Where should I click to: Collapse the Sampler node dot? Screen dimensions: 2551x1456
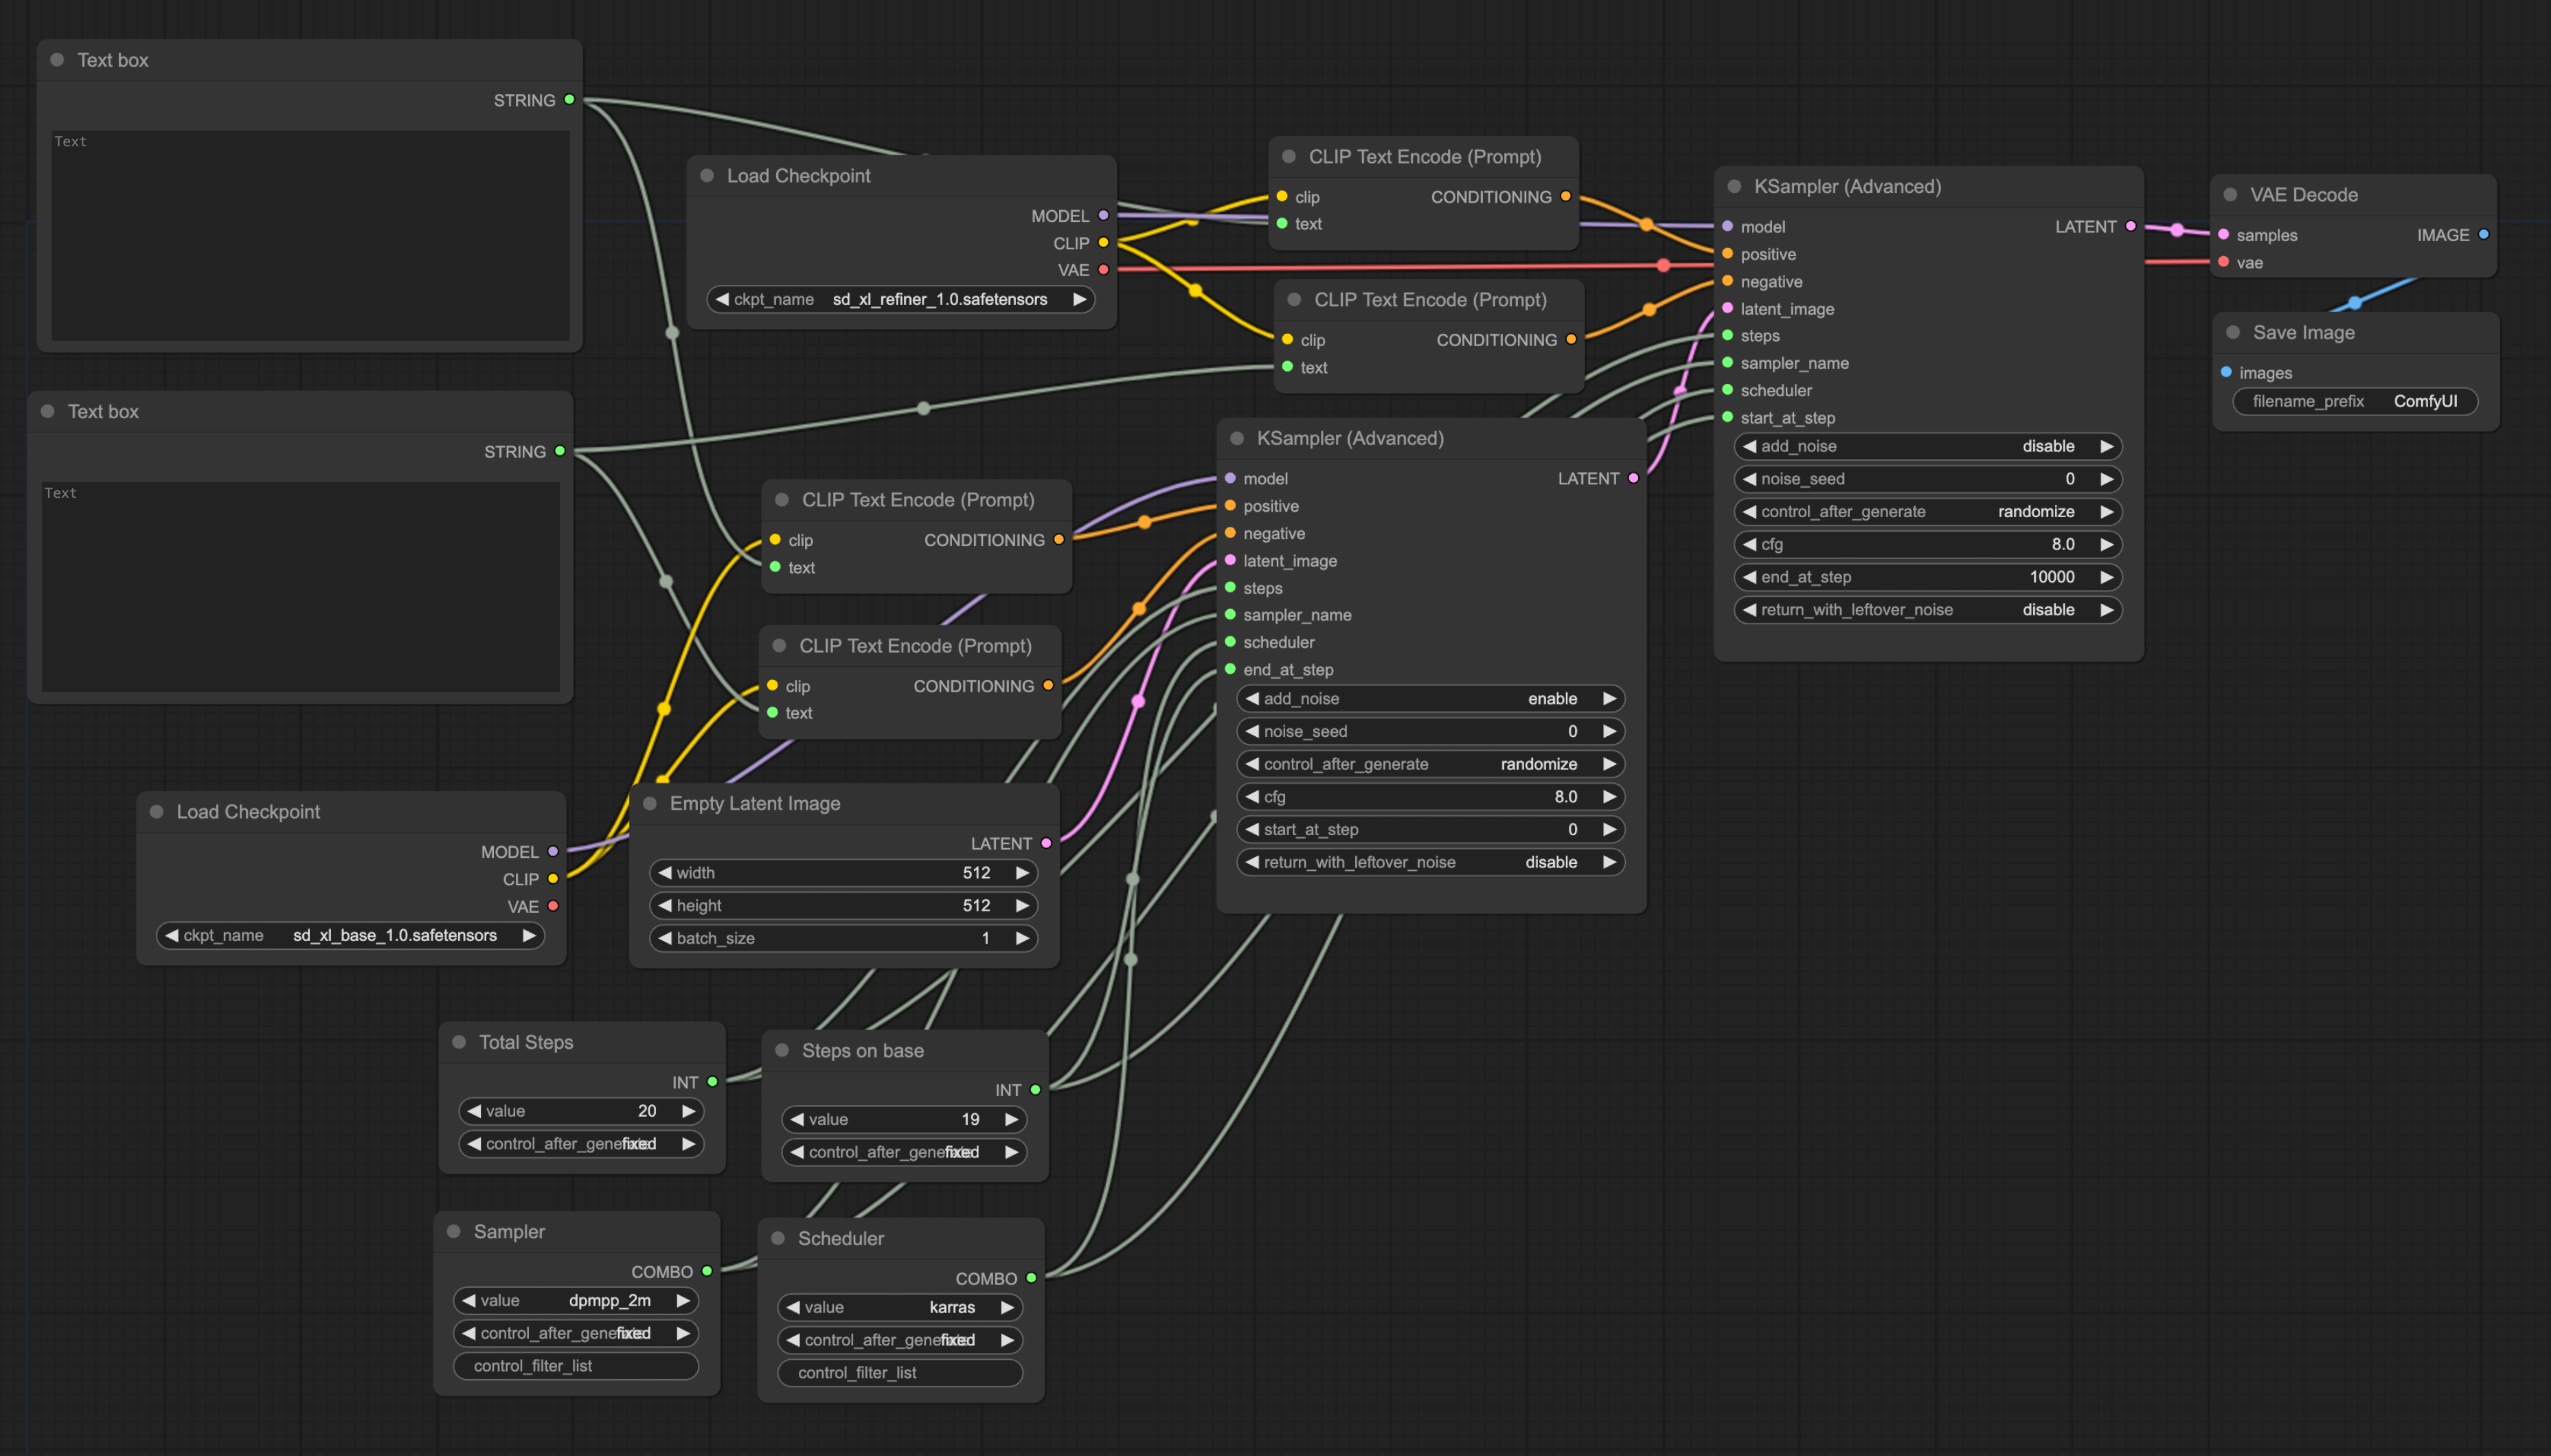(x=454, y=1231)
